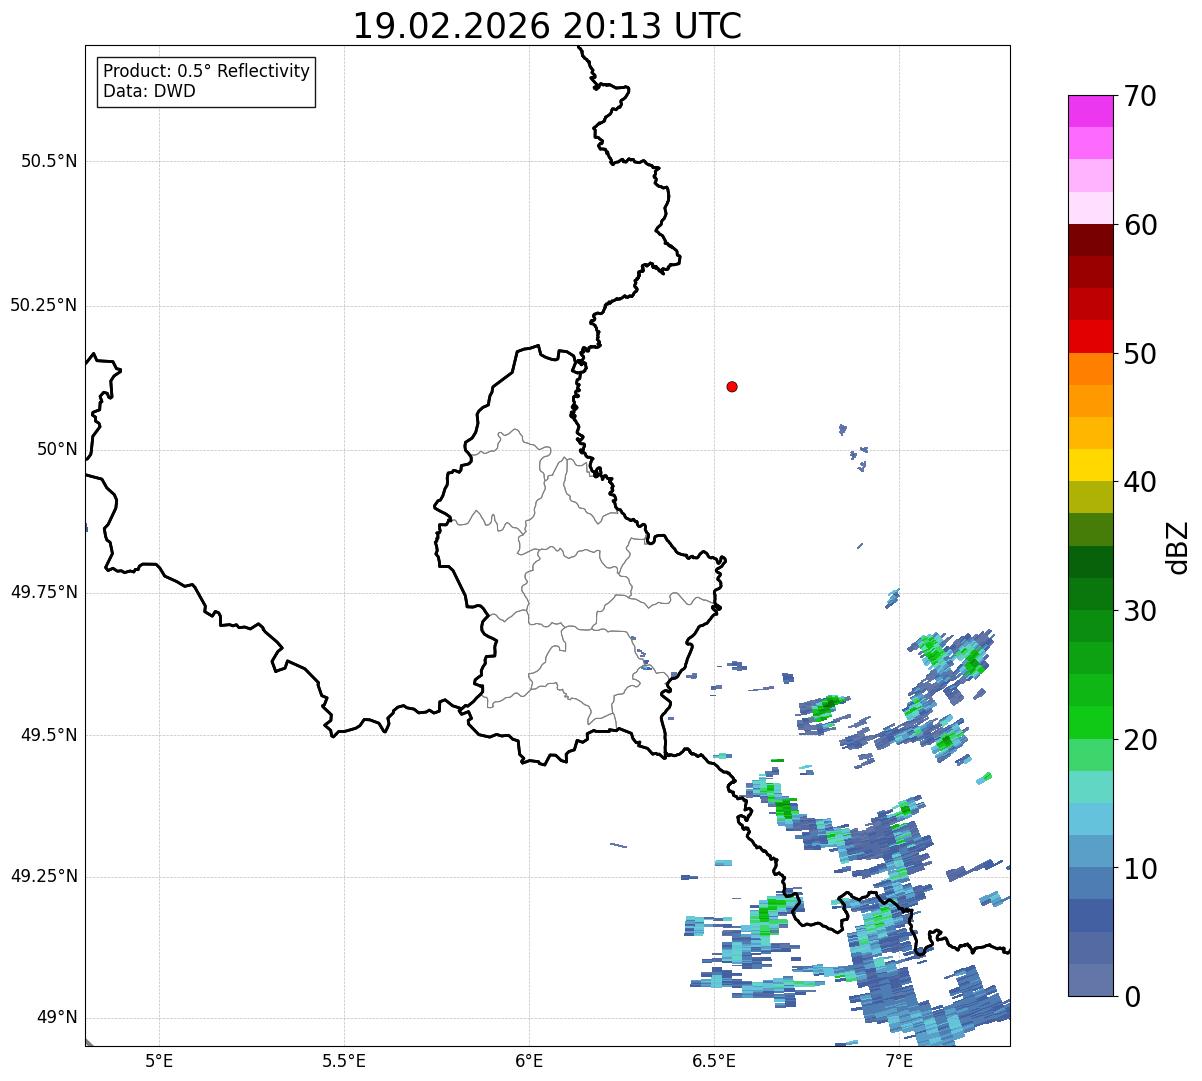
Task: Click the latitude label 50.25°N
Action: point(44,305)
